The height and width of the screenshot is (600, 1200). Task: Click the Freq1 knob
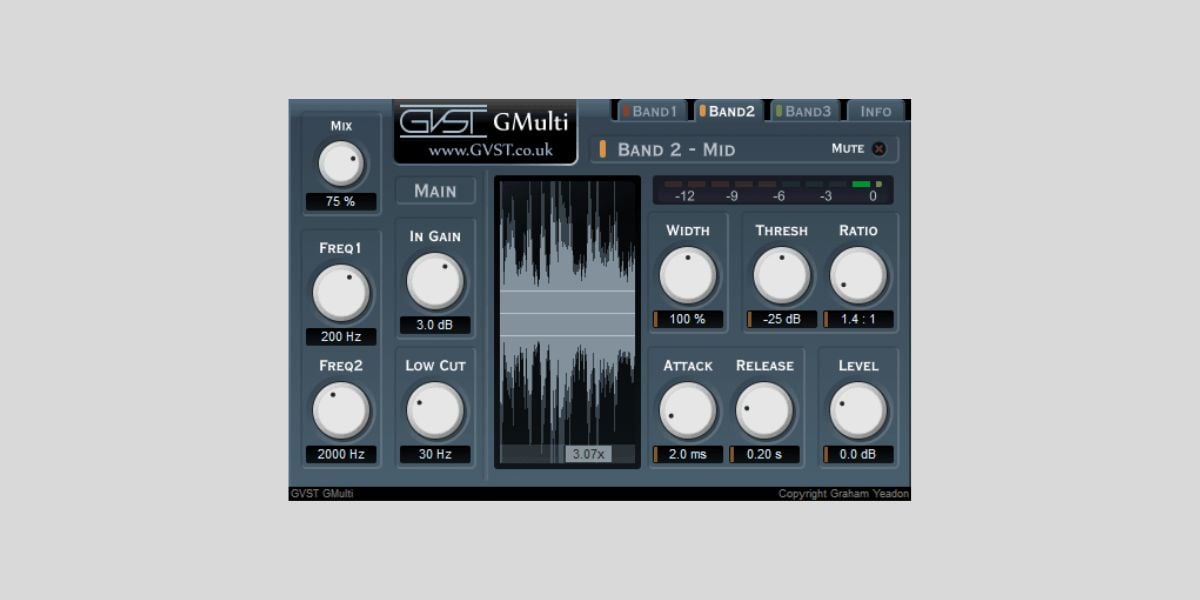click(341, 293)
